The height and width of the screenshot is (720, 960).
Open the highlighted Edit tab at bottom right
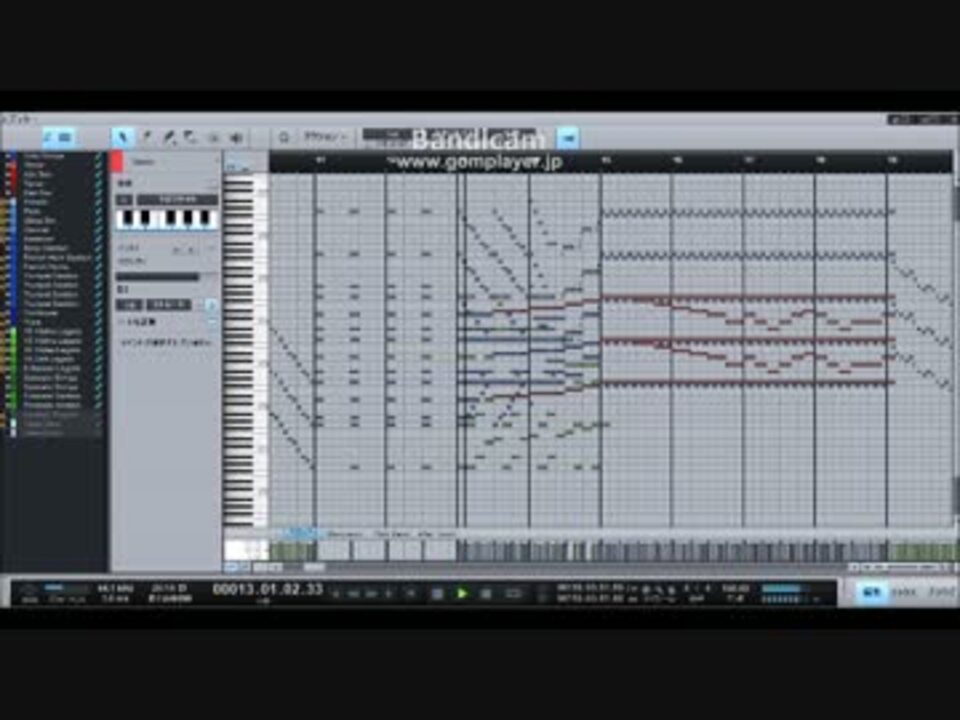pos(871,592)
